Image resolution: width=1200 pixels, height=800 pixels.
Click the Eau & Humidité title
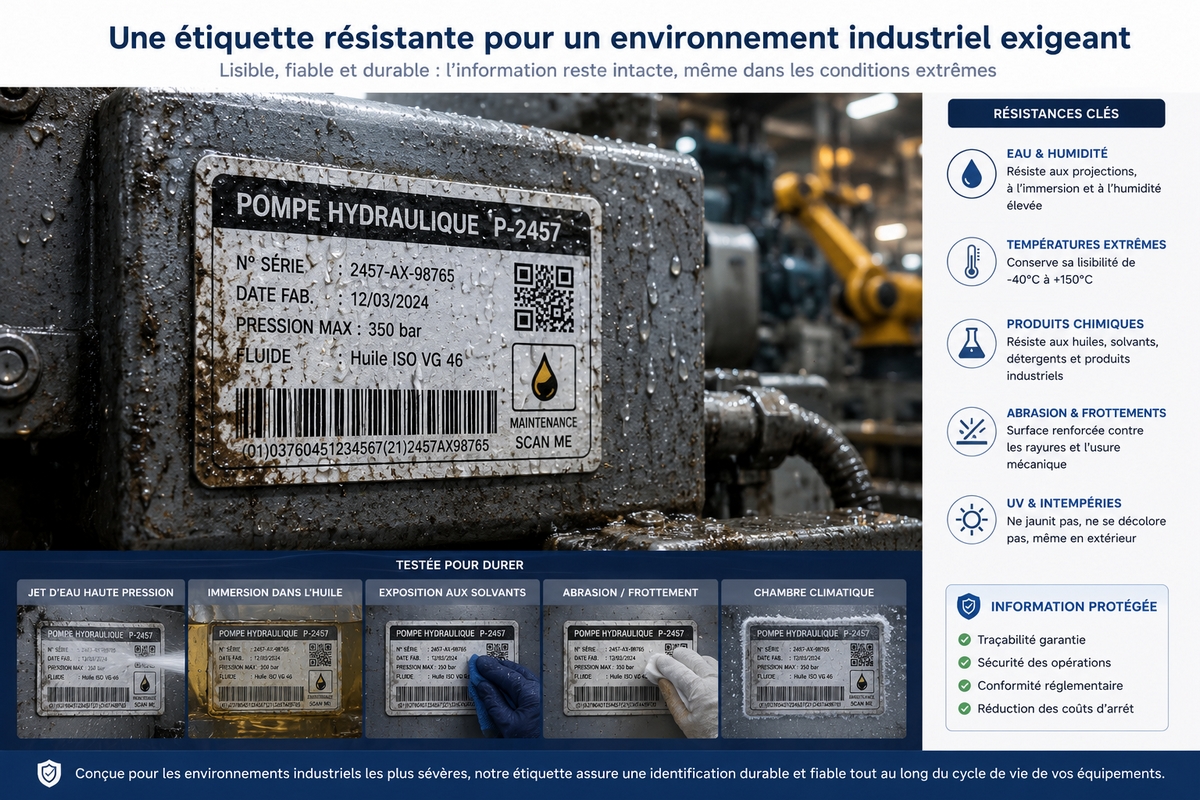click(x=1057, y=154)
